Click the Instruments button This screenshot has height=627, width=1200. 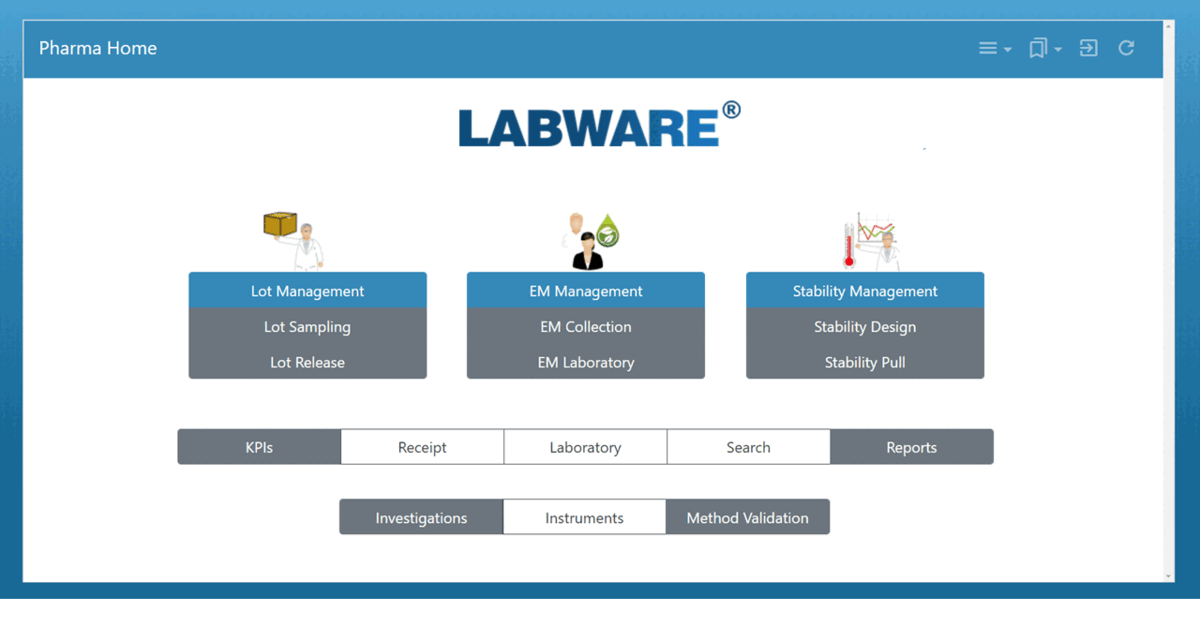(584, 517)
